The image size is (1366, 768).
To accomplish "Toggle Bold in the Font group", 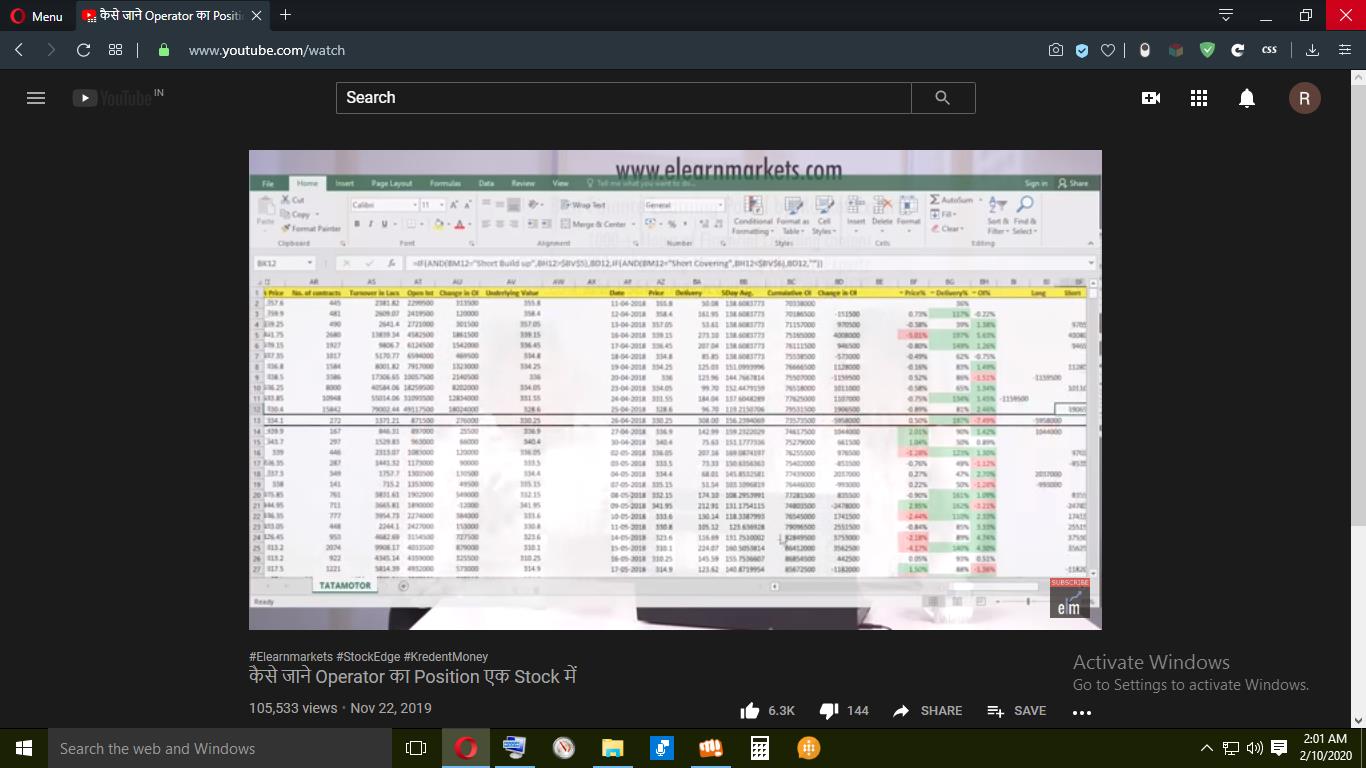I will pos(356,223).
